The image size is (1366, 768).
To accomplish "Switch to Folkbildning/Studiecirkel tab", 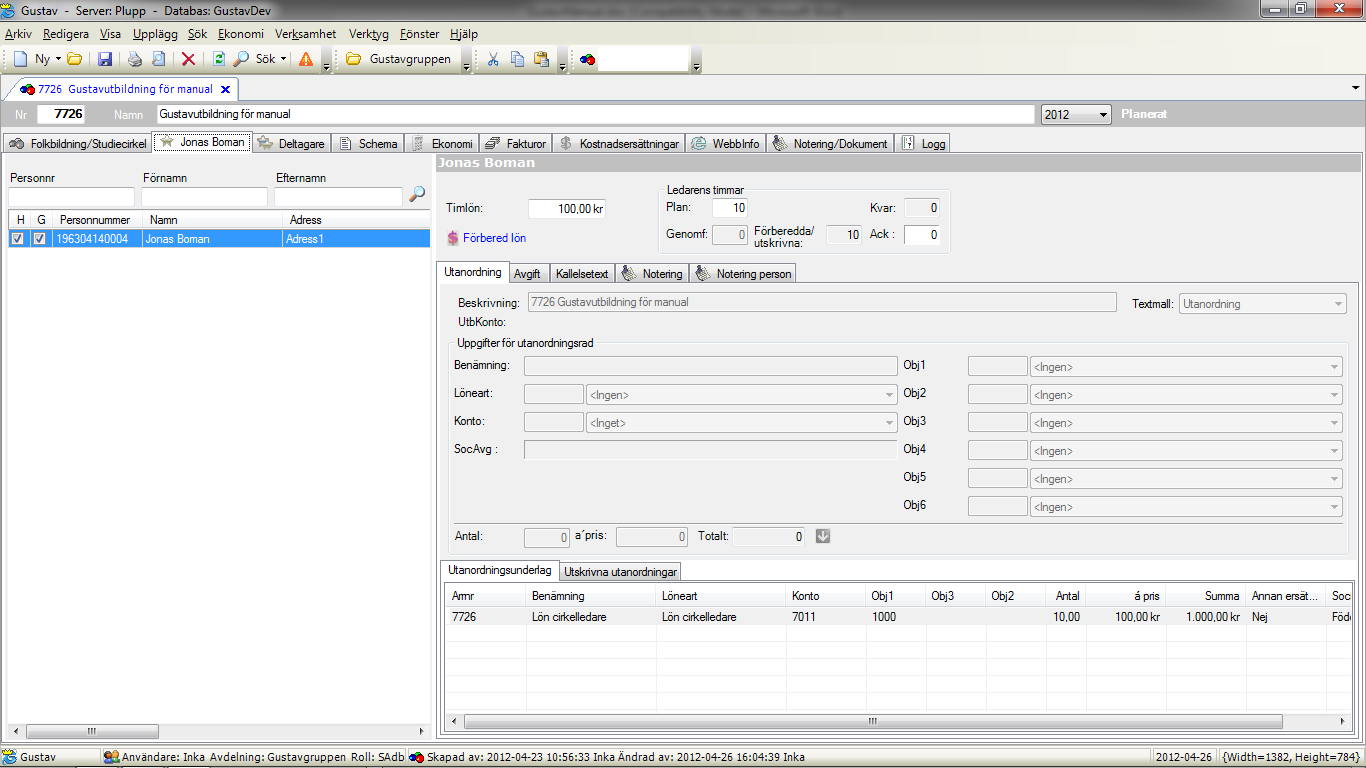I will (78, 144).
